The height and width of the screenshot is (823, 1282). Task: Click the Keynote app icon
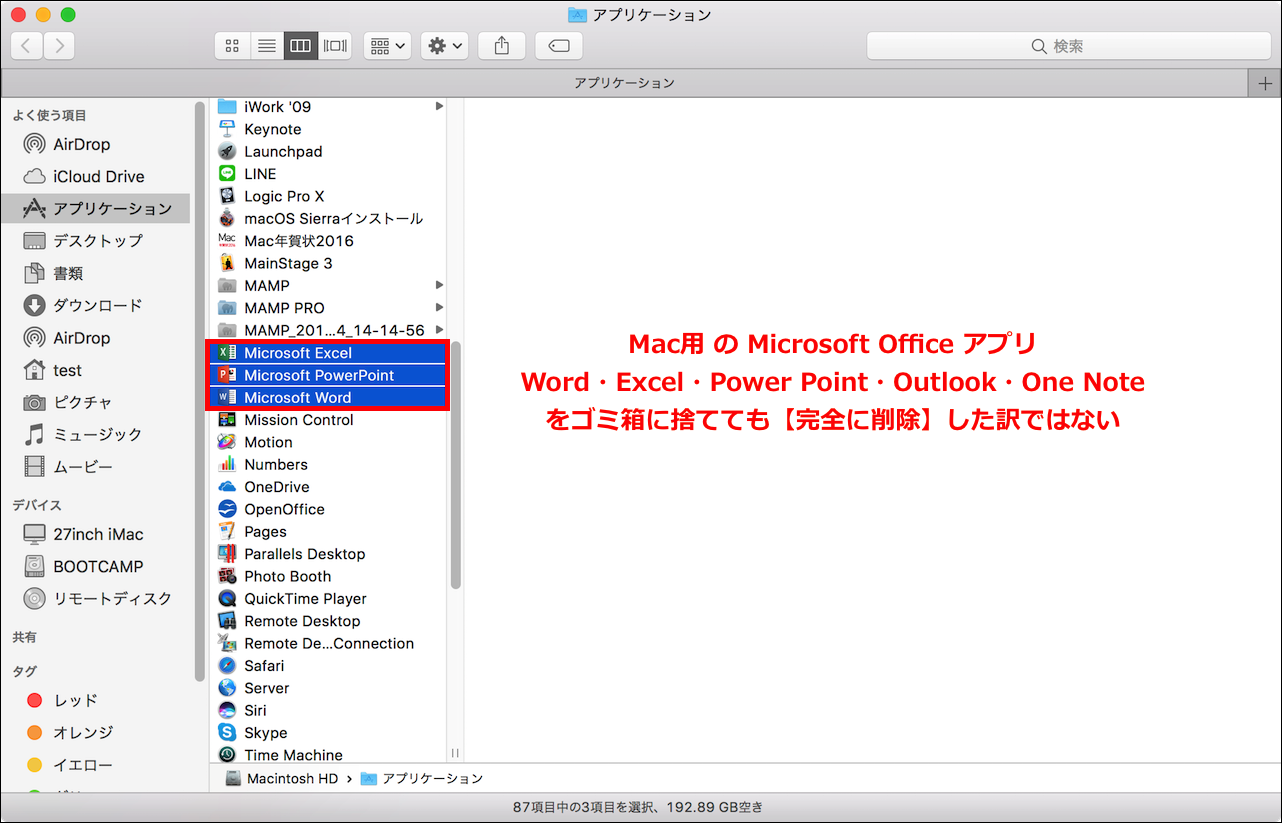point(227,129)
